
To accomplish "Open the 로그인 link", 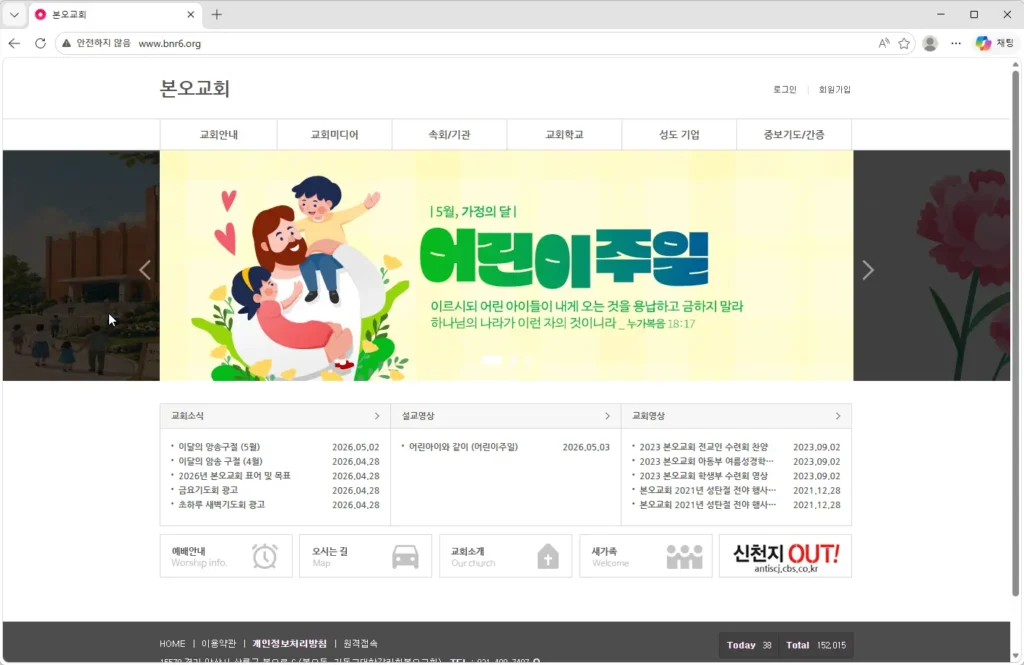I will click(x=784, y=89).
